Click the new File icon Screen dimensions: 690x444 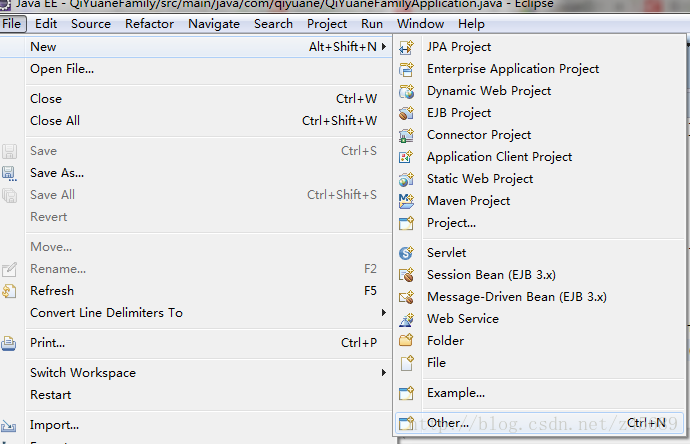(x=407, y=363)
